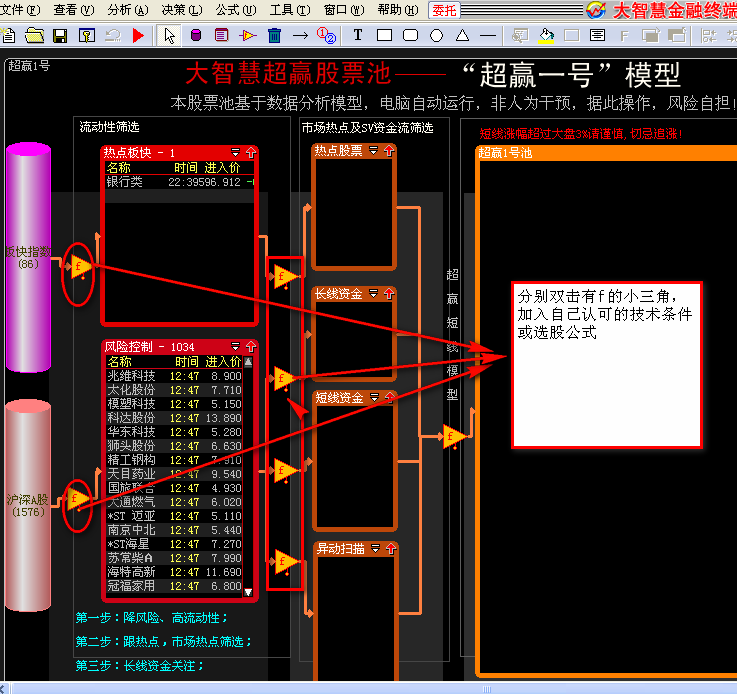This screenshot has height=694, width=737.
Task: Select the text T tool
Action: click(x=358, y=35)
